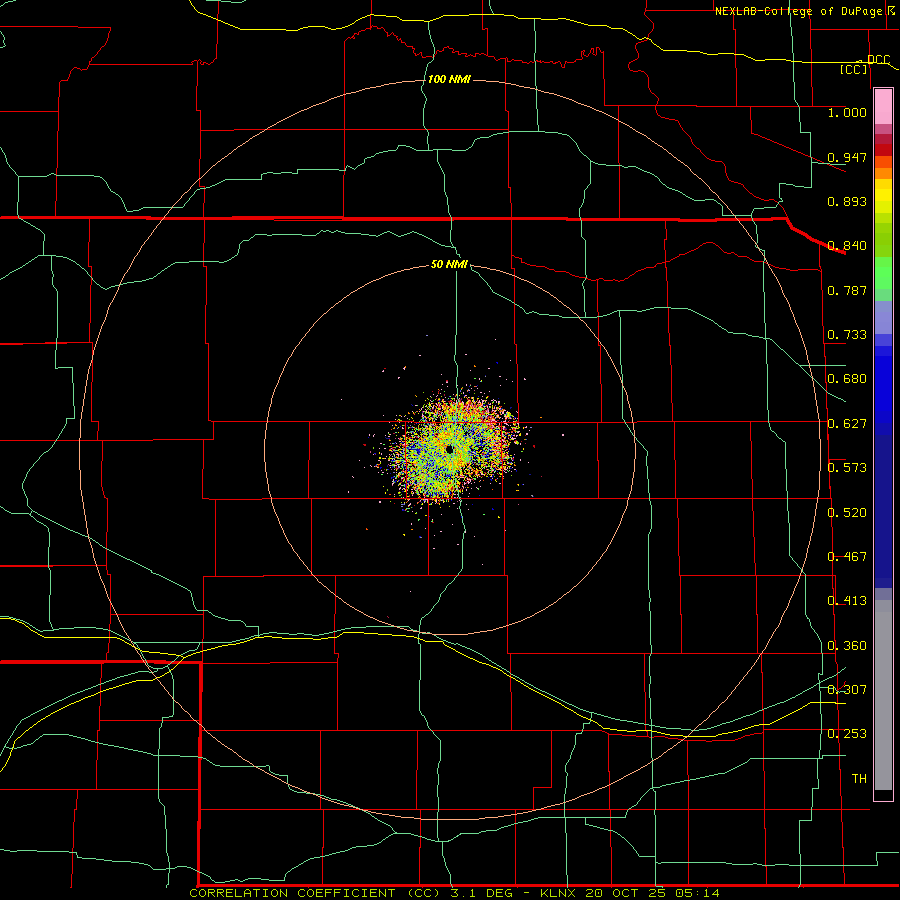
Task: Select the 0.947 scale value
Action: (x=847, y=157)
